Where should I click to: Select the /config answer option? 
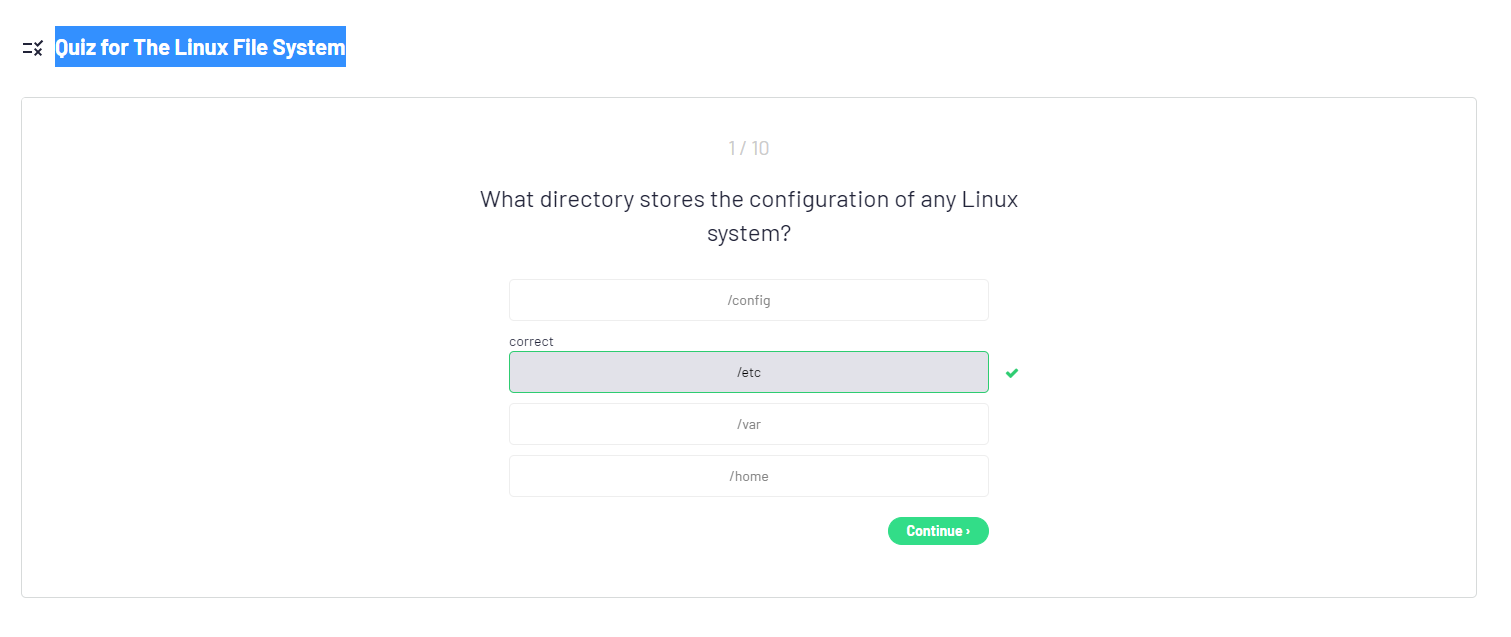pyautogui.click(x=748, y=300)
